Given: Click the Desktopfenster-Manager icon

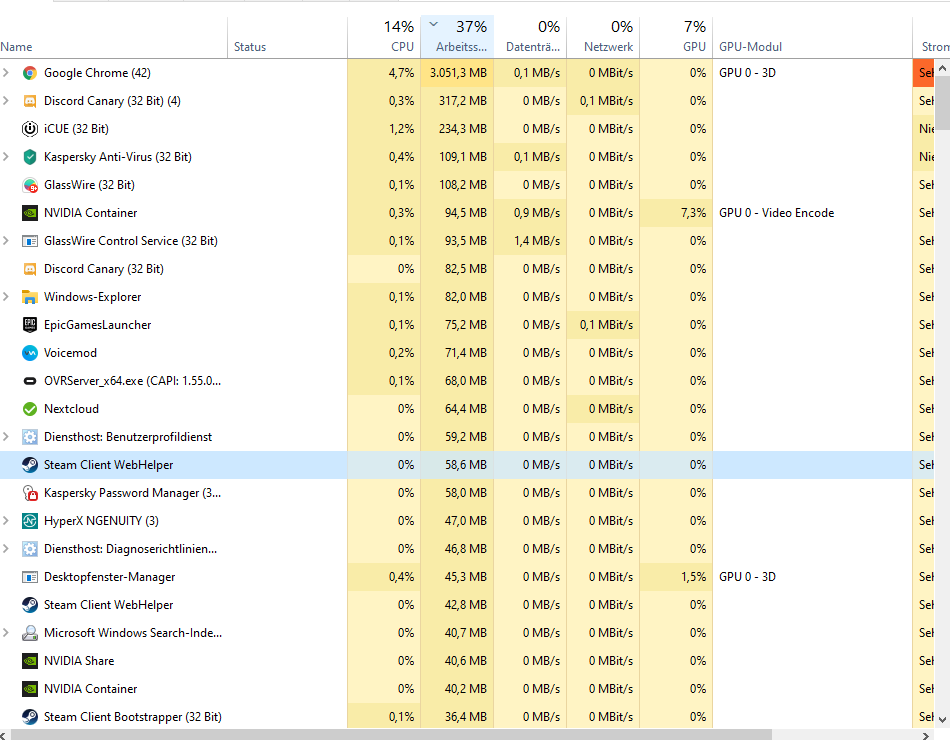Looking at the screenshot, I should (x=30, y=577).
